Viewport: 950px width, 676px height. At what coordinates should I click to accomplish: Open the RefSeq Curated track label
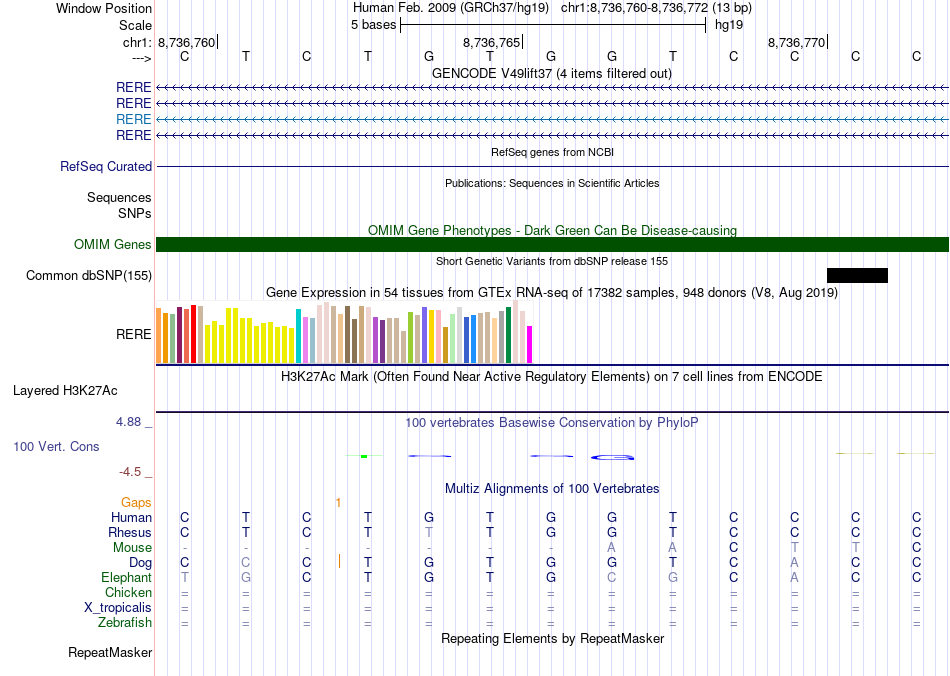point(106,167)
